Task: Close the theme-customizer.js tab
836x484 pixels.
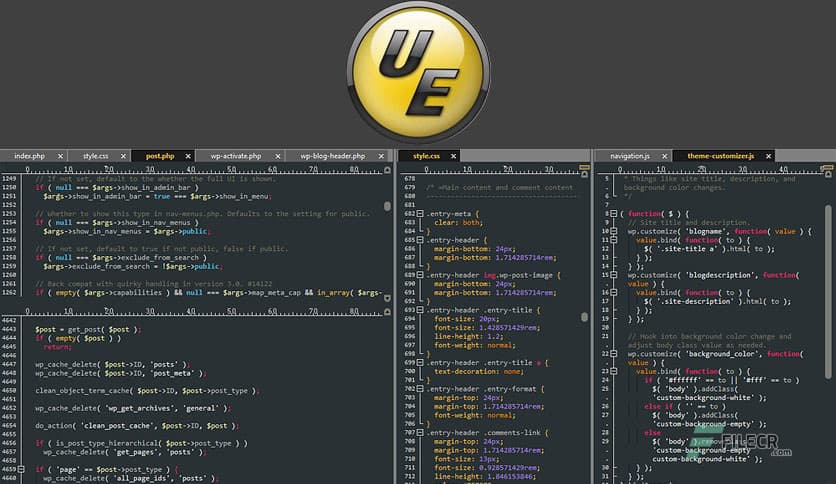Action: pyautogui.click(x=768, y=156)
